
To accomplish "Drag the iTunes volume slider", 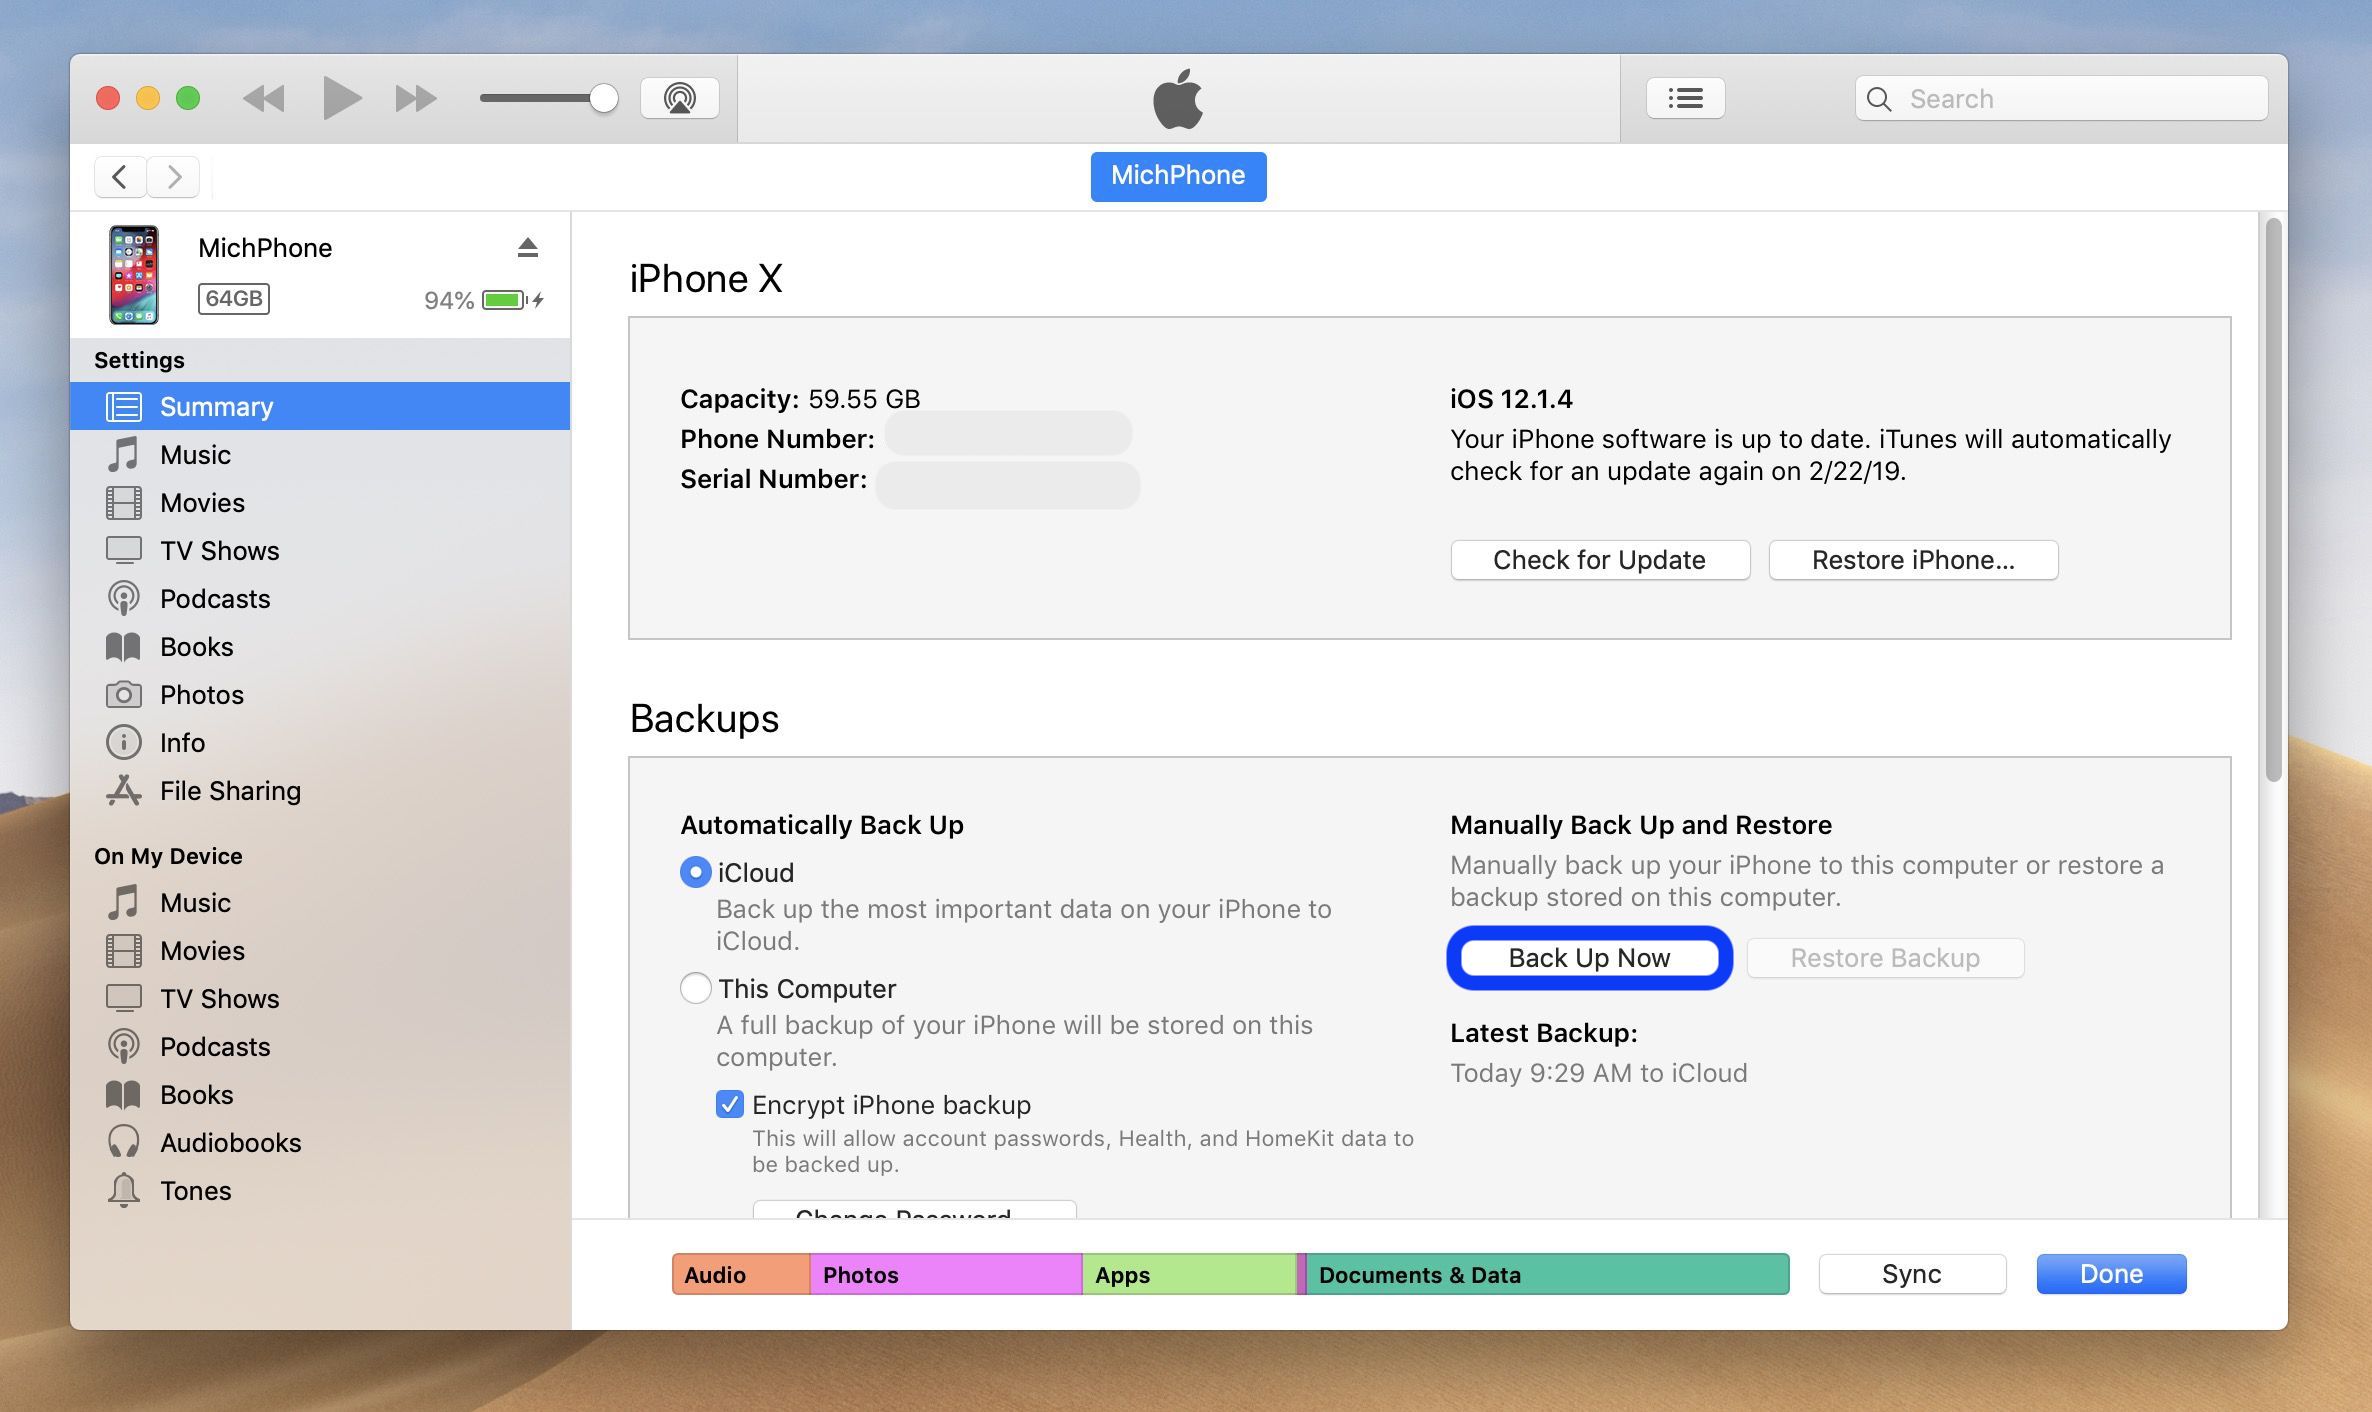I will (x=602, y=96).
